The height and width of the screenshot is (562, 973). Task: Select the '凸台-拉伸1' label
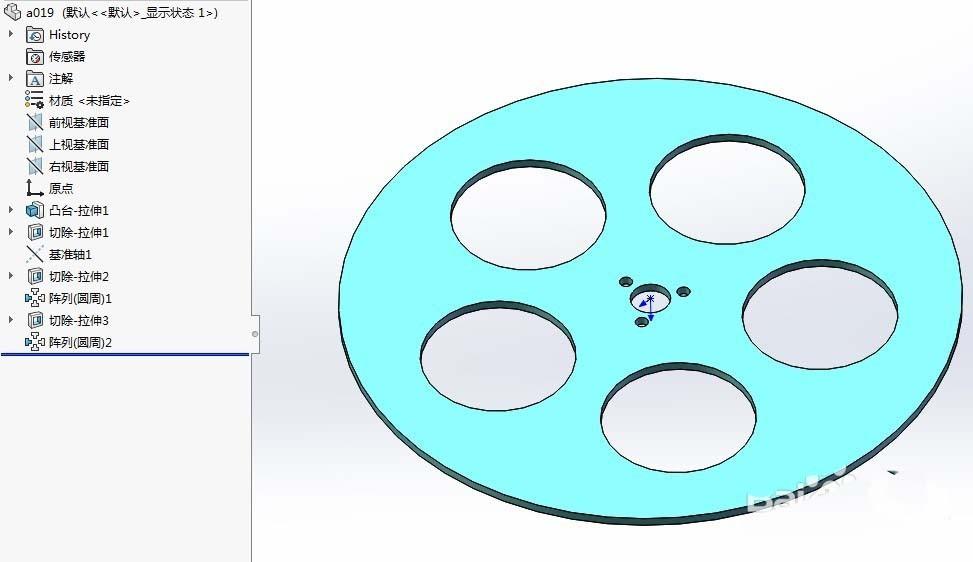pos(79,211)
